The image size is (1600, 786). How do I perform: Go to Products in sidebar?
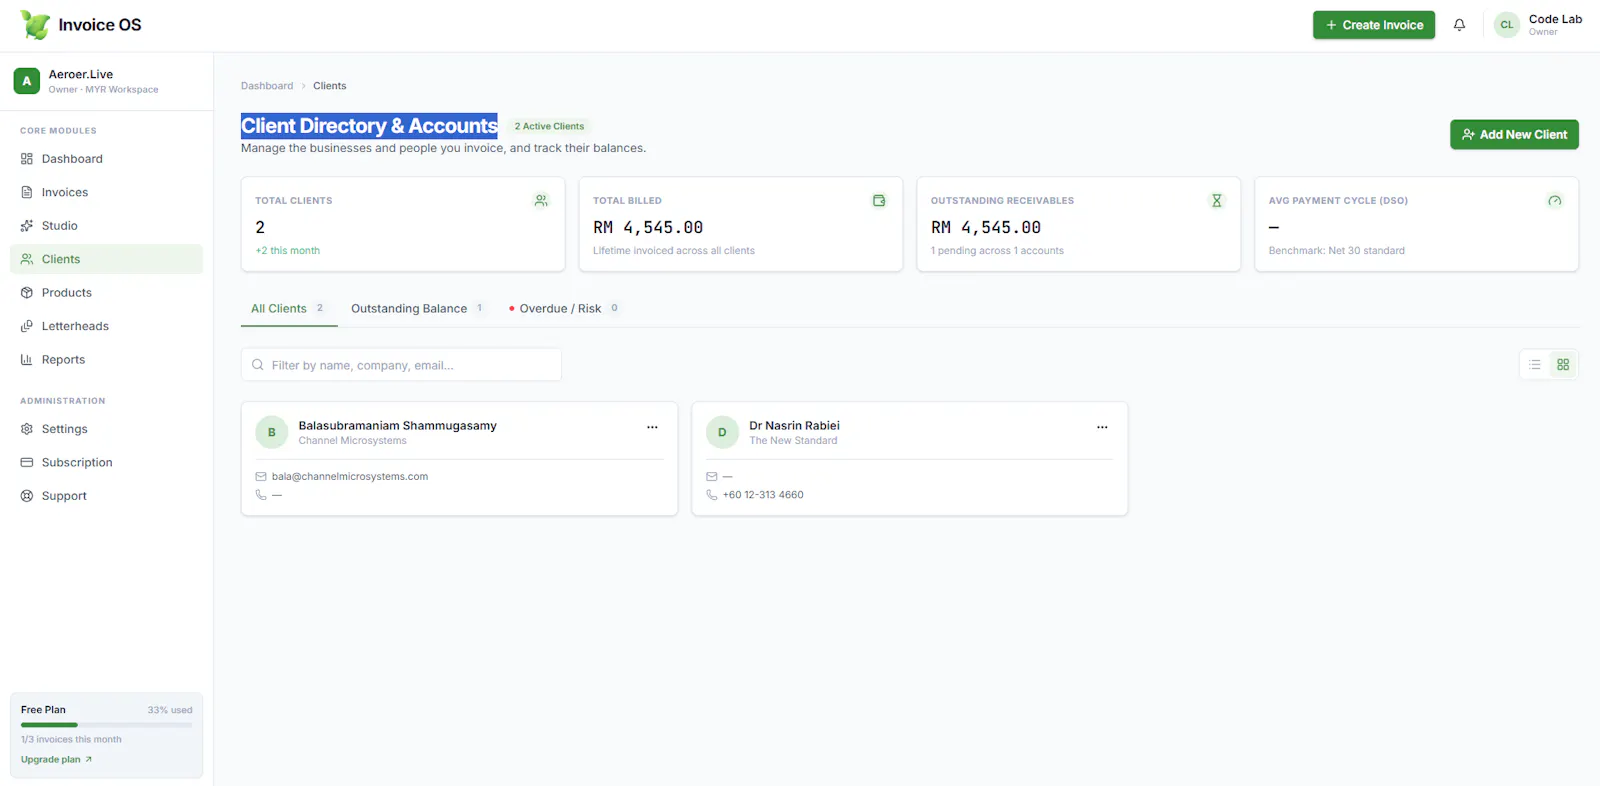(106, 293)
